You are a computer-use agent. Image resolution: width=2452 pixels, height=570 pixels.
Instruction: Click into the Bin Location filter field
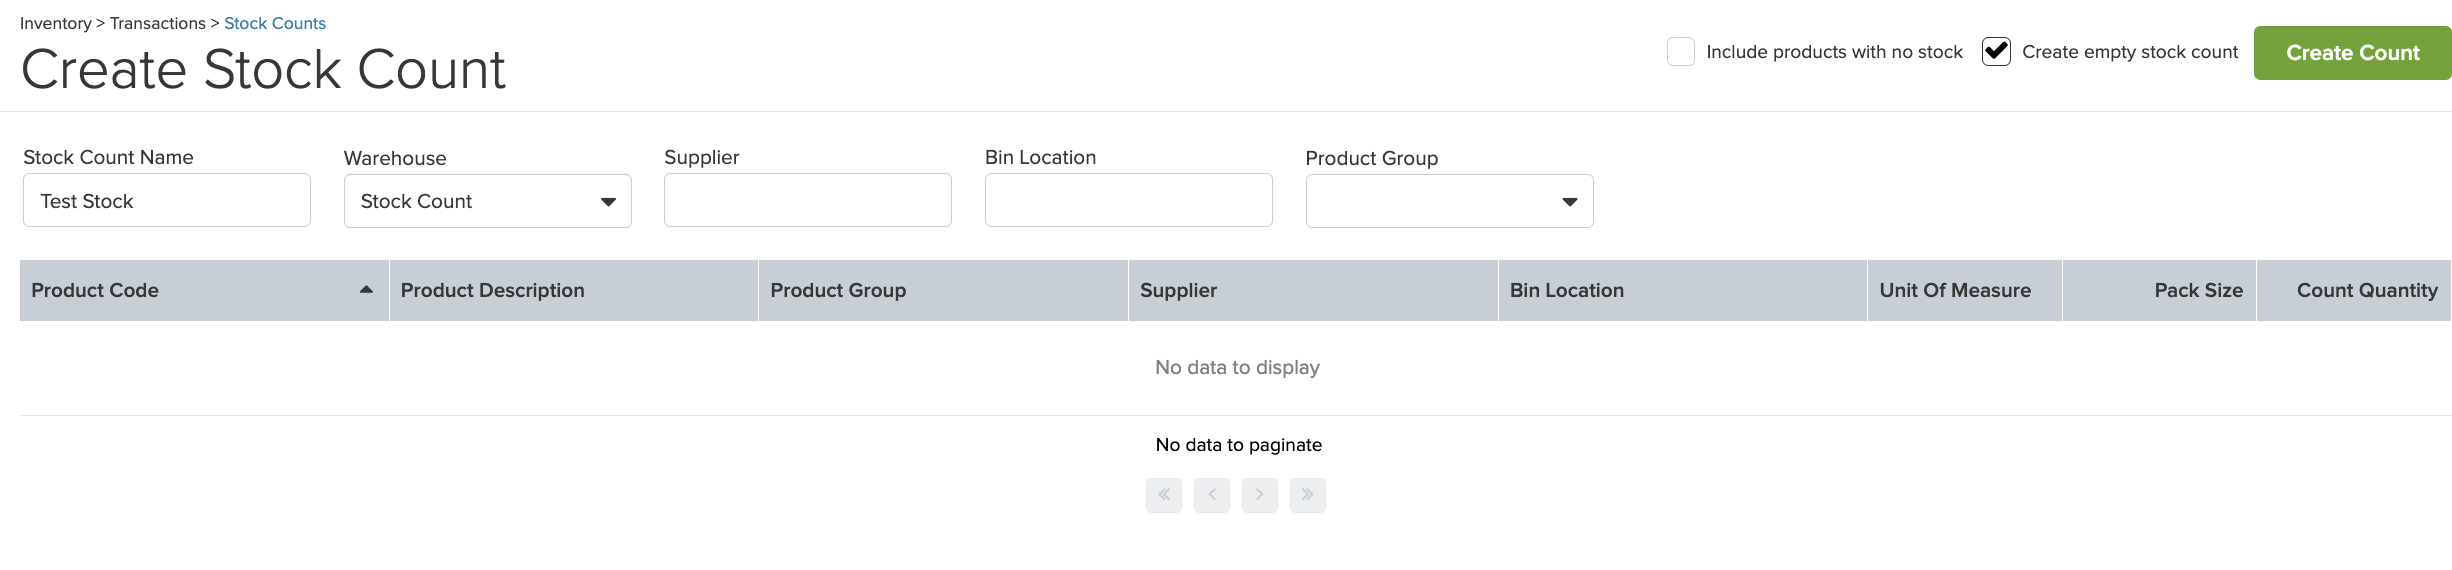click(1129, 200)
